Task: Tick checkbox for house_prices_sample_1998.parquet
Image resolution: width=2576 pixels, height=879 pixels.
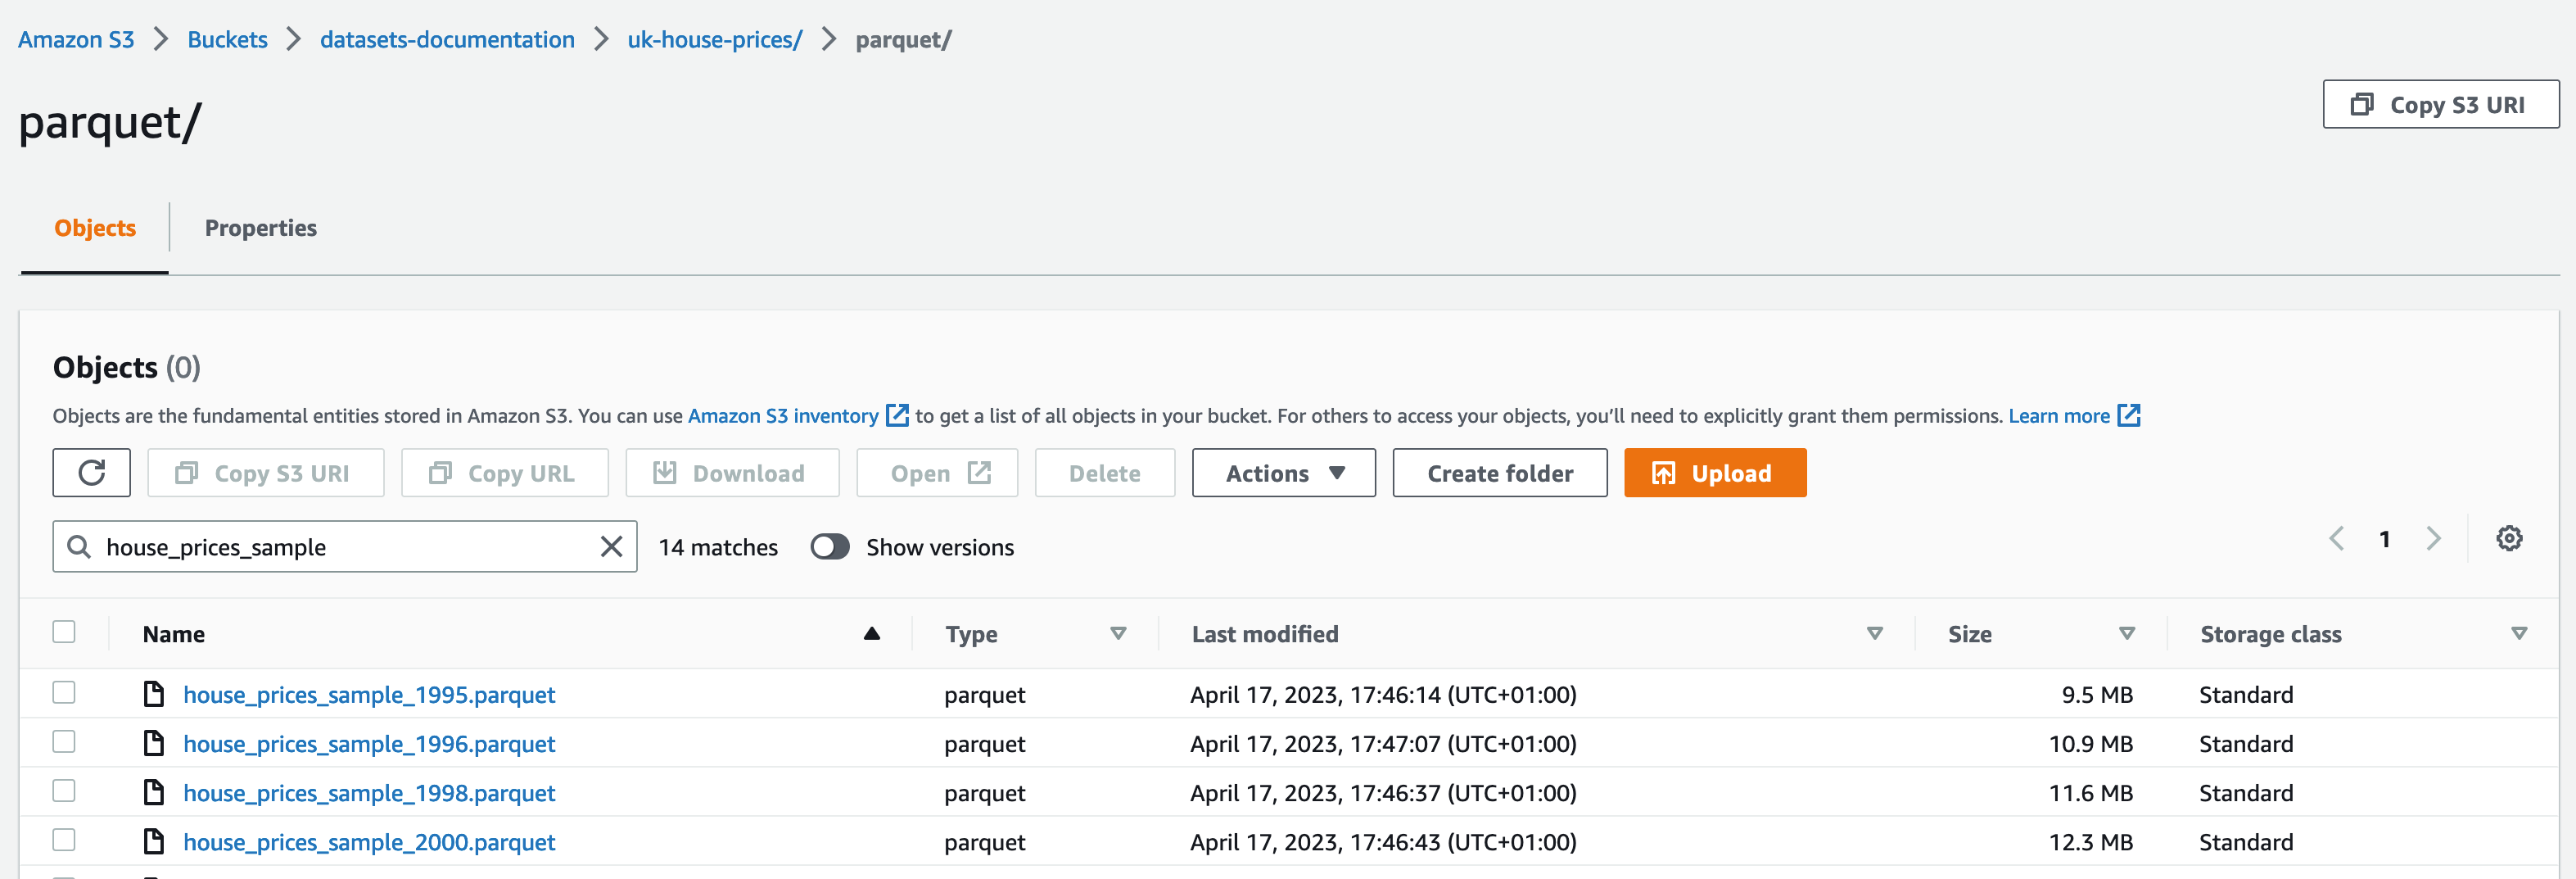Action: (x=64, y=791)
